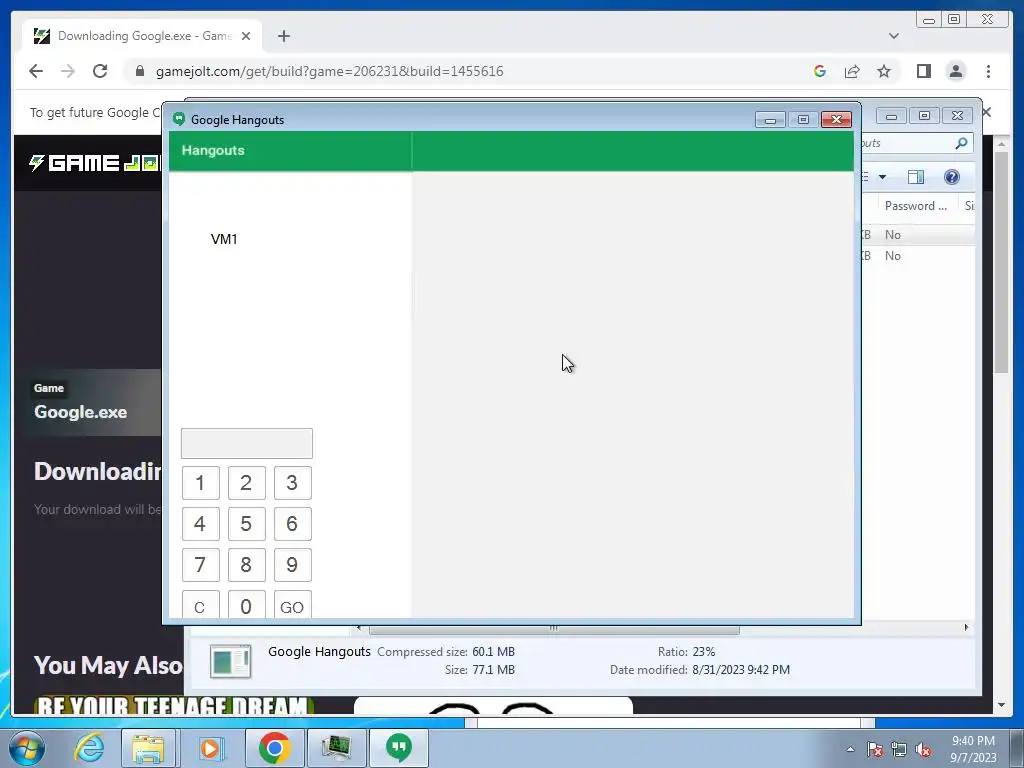The width and height of the screenshot is (1024, 768).
Task: Toggle the preview pane icon in archive window
Action: coord(916,177)
